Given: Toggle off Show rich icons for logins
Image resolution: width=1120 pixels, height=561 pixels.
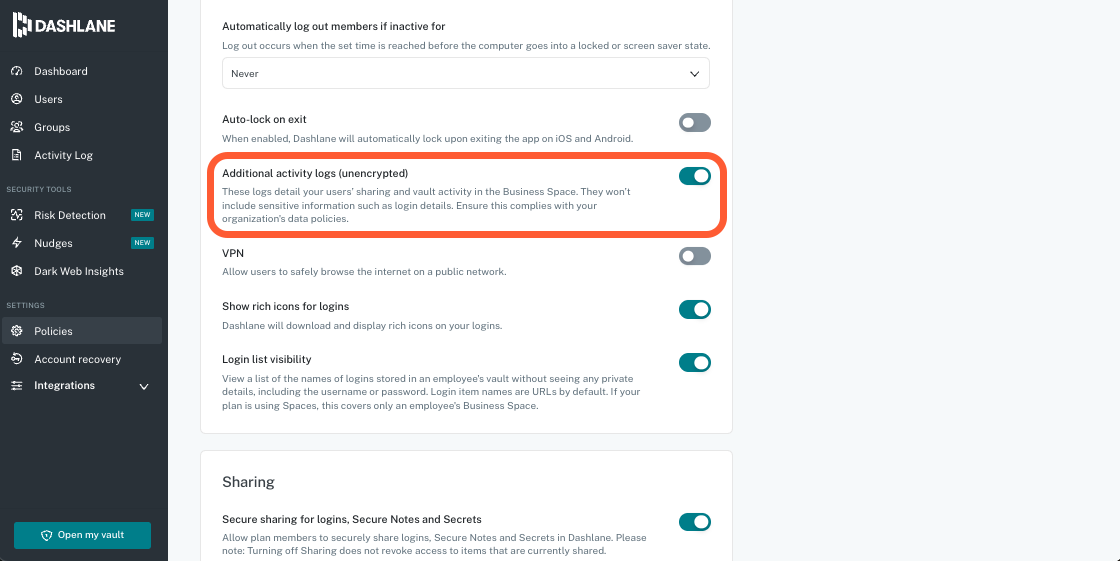Looking at the screenshot, I should [x=694, y=309].
